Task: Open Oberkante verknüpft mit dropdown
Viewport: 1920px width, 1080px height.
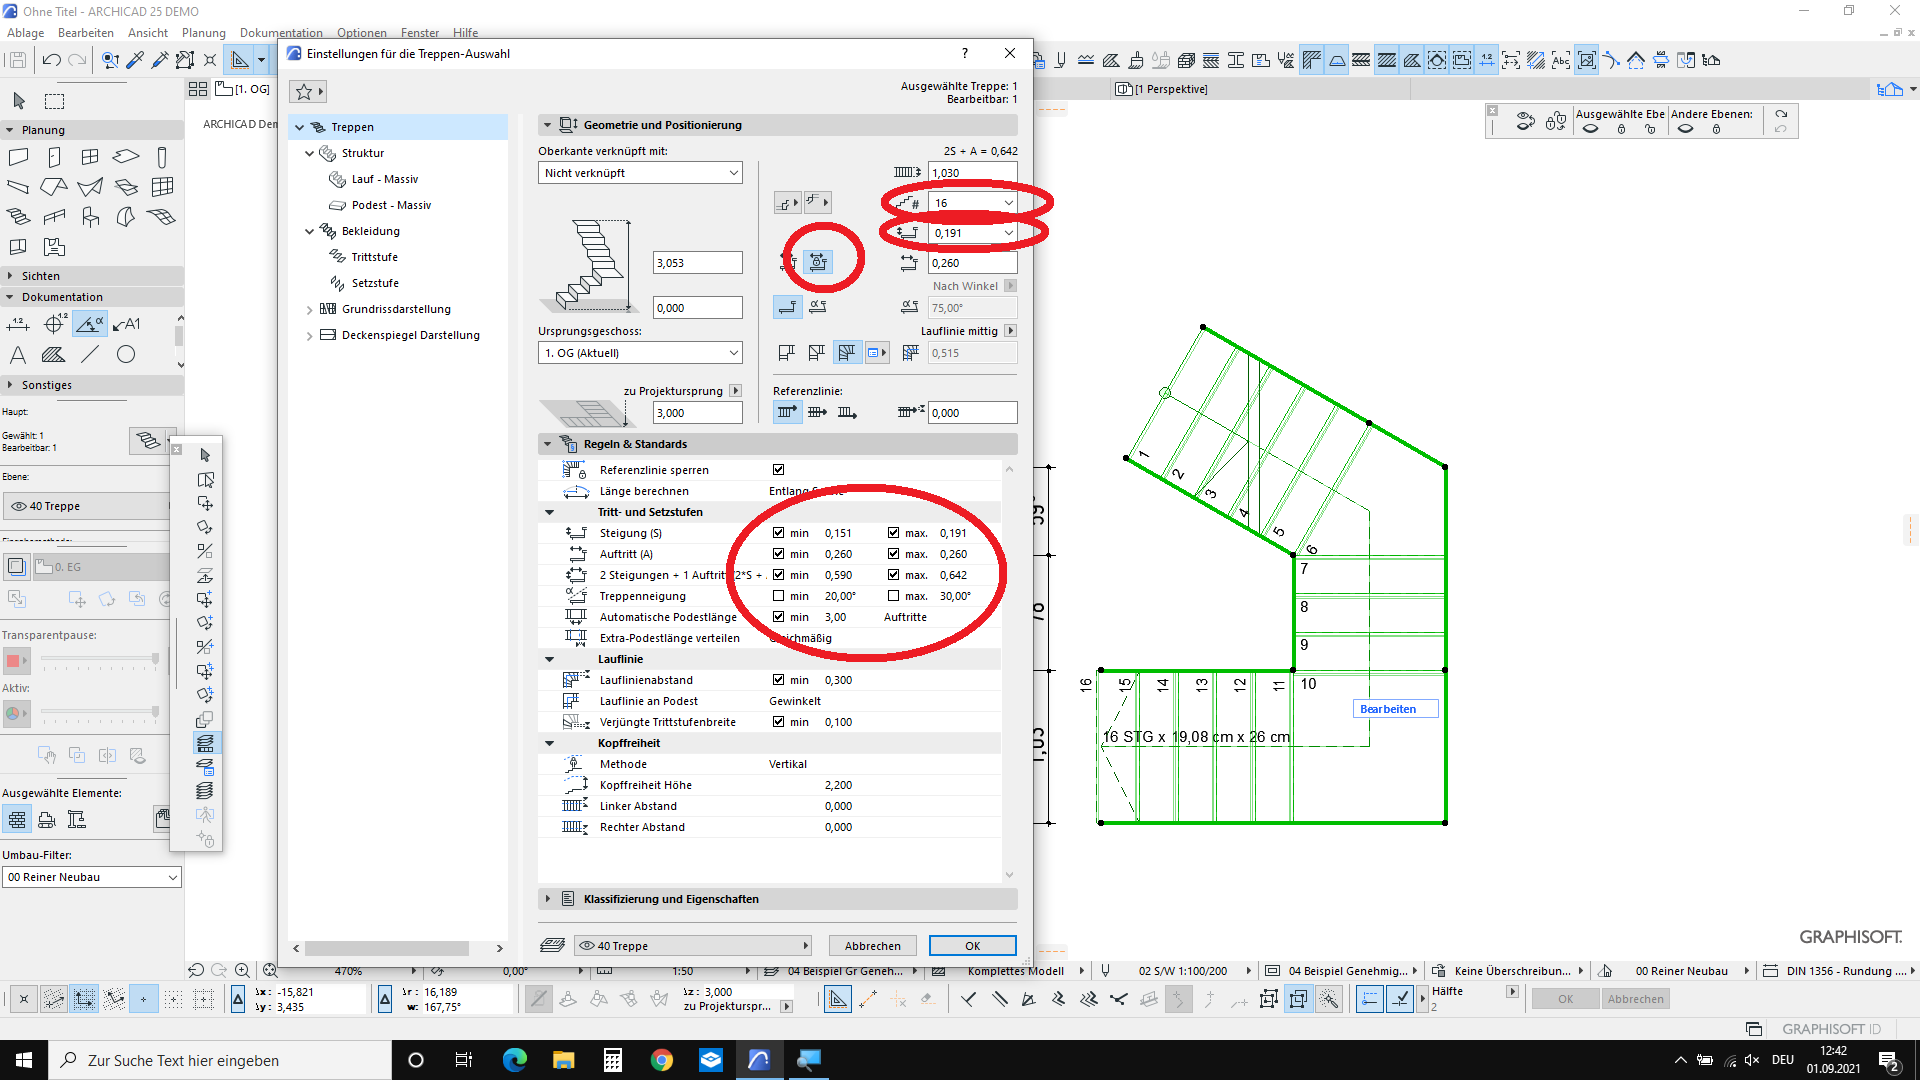Action: point(640,173)
